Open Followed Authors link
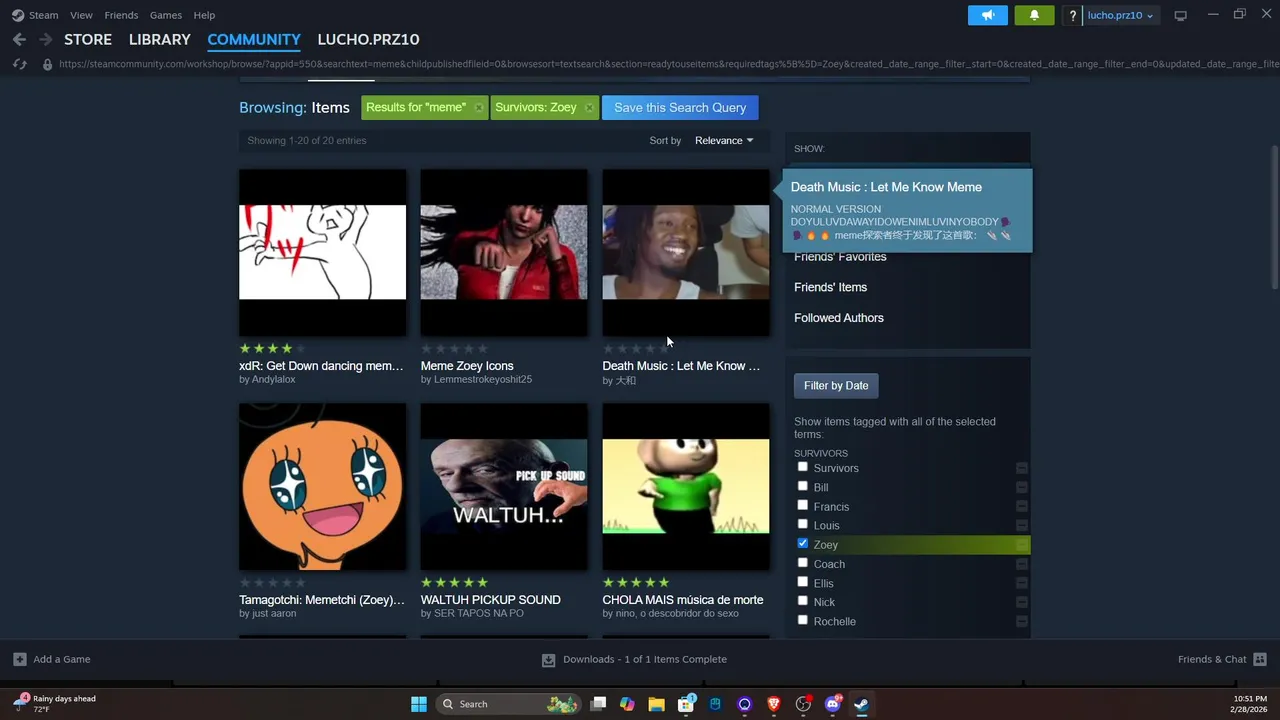The image size is (1280, 720). pyautogui.click(x=839, y=318)
